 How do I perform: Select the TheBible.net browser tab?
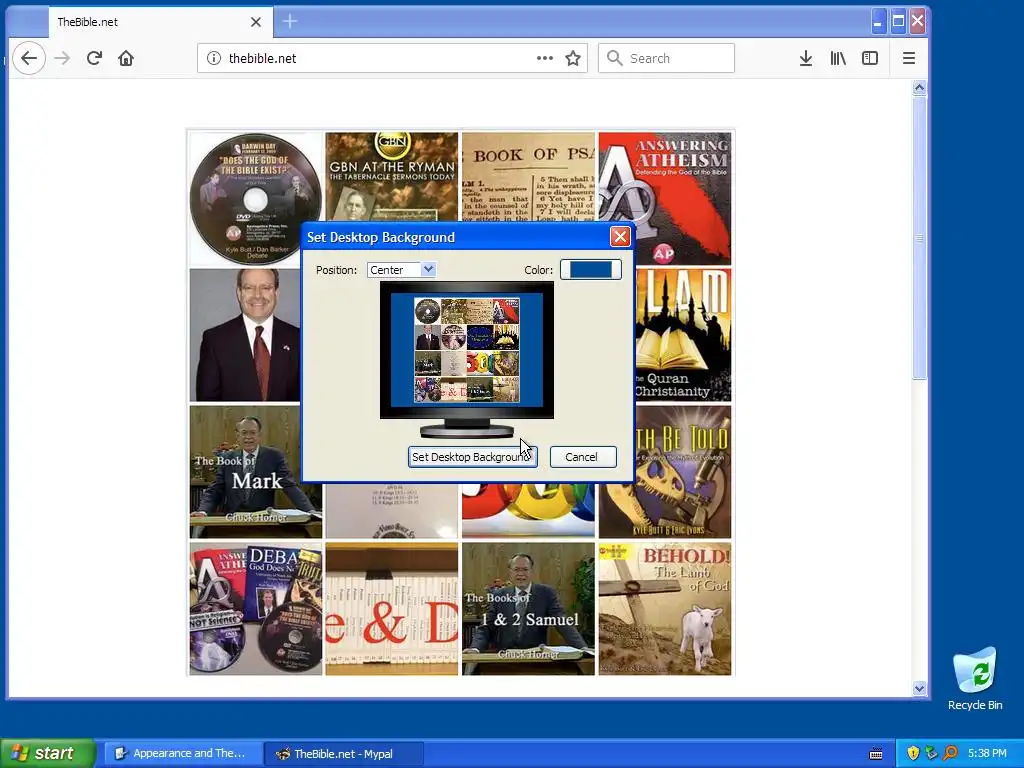tap(161, 22)
